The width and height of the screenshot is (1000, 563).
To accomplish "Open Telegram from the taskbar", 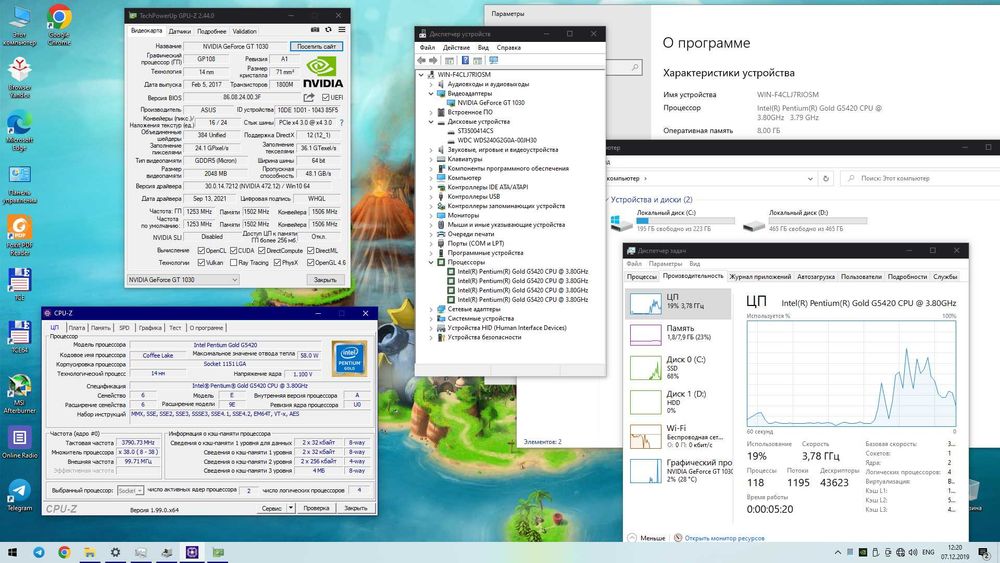I will click(39, 552).
